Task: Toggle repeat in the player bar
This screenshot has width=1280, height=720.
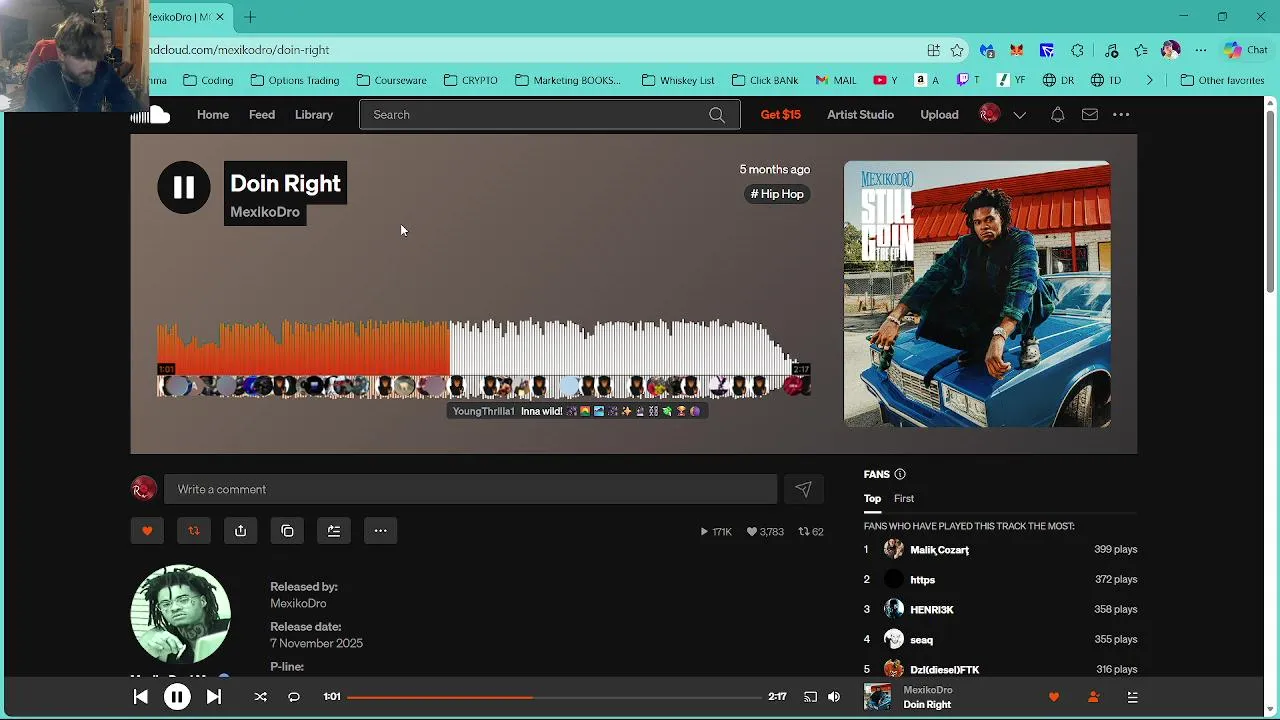Action: (x=294, y=697)
